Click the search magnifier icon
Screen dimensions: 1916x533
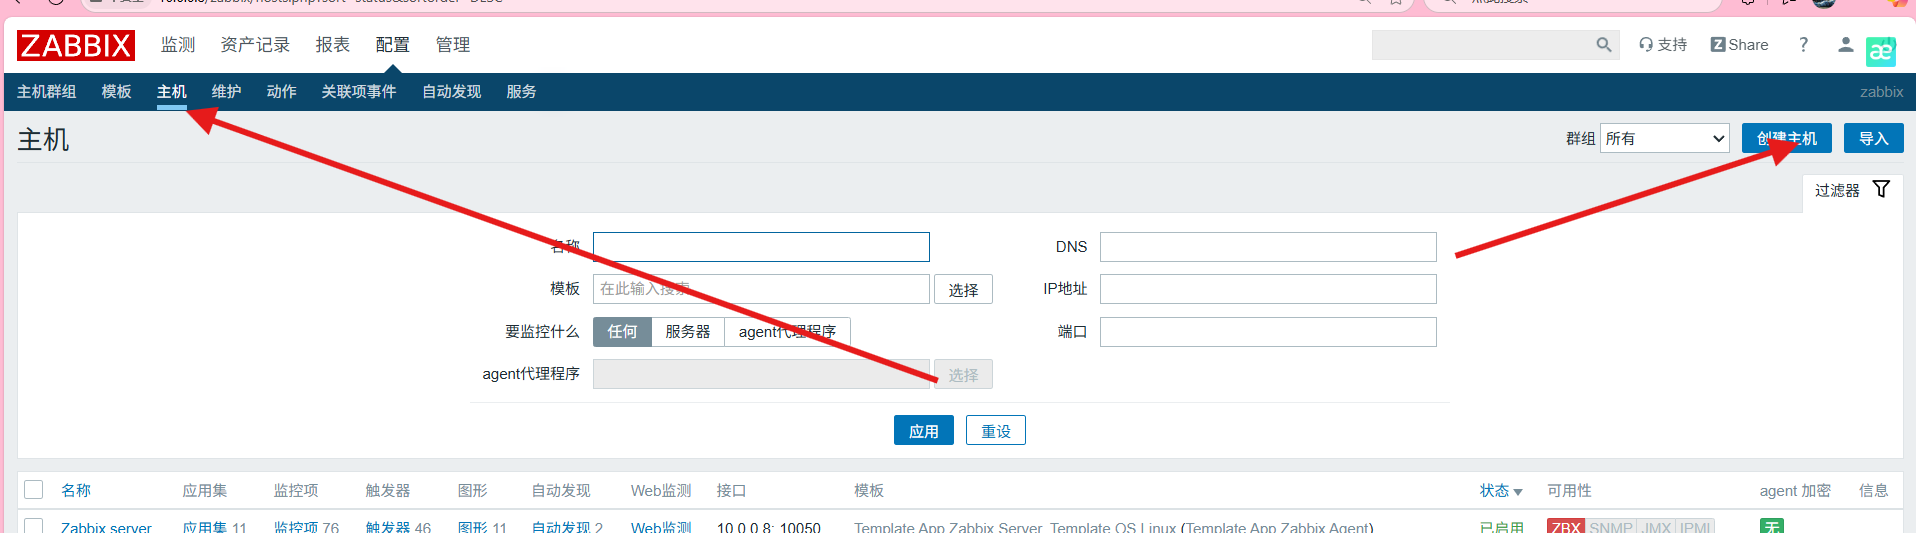tap(1604, 45)
